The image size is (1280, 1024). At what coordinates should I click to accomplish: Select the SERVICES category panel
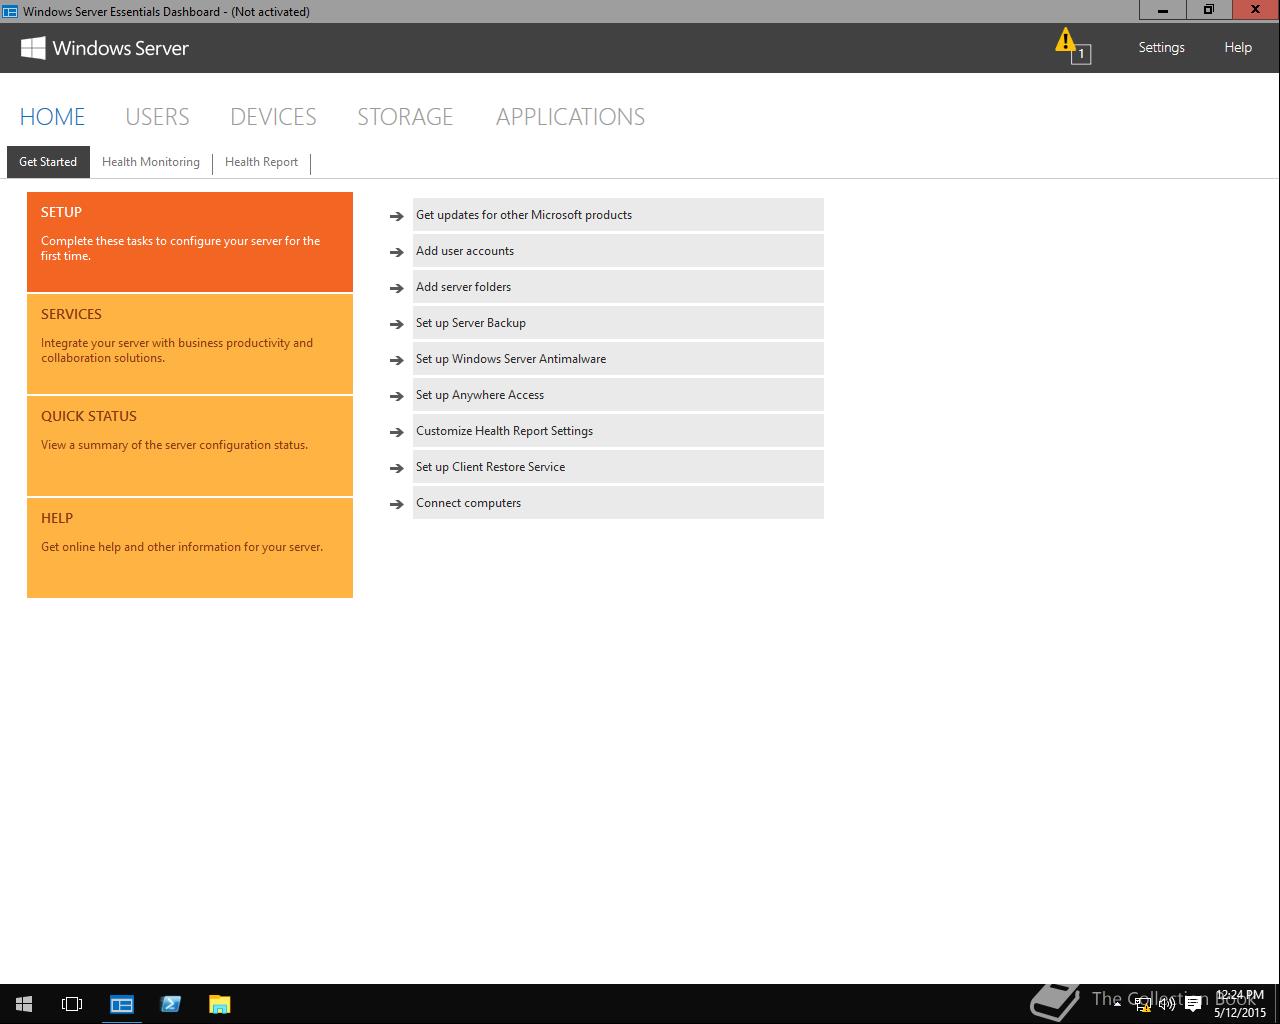190,344
